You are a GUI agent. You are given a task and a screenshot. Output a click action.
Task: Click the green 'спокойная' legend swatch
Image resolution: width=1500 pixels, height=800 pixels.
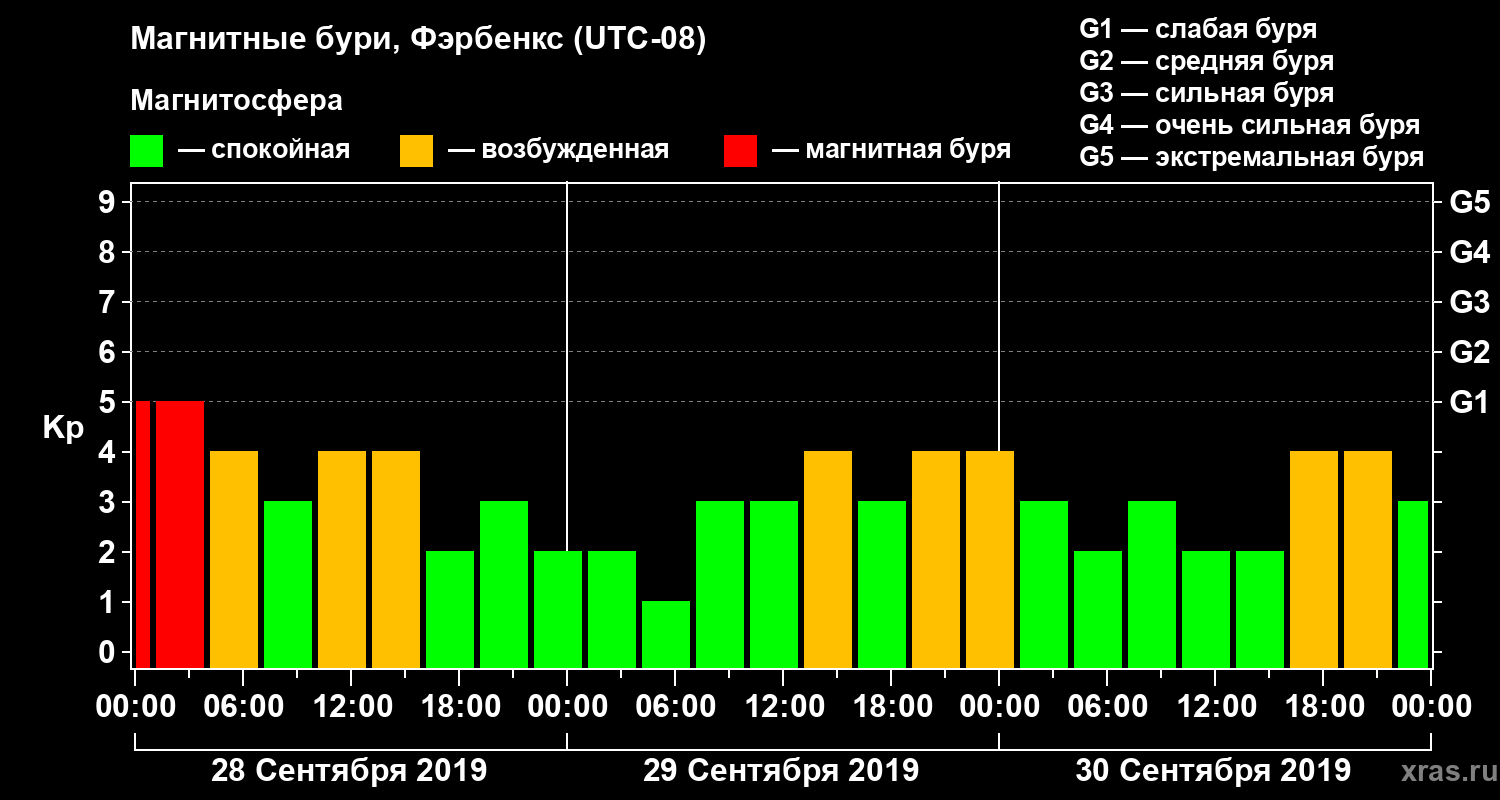coord(146,151)
